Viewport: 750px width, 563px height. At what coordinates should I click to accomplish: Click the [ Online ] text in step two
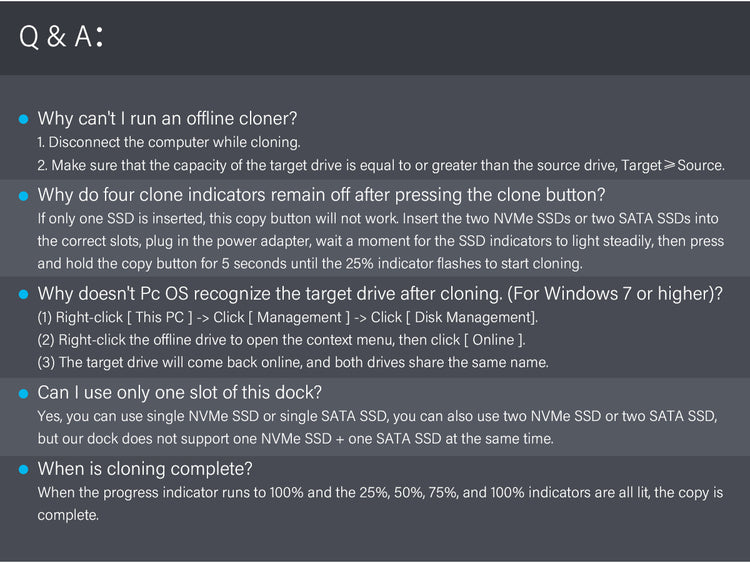pyautogui.click(x=494, y=340)
